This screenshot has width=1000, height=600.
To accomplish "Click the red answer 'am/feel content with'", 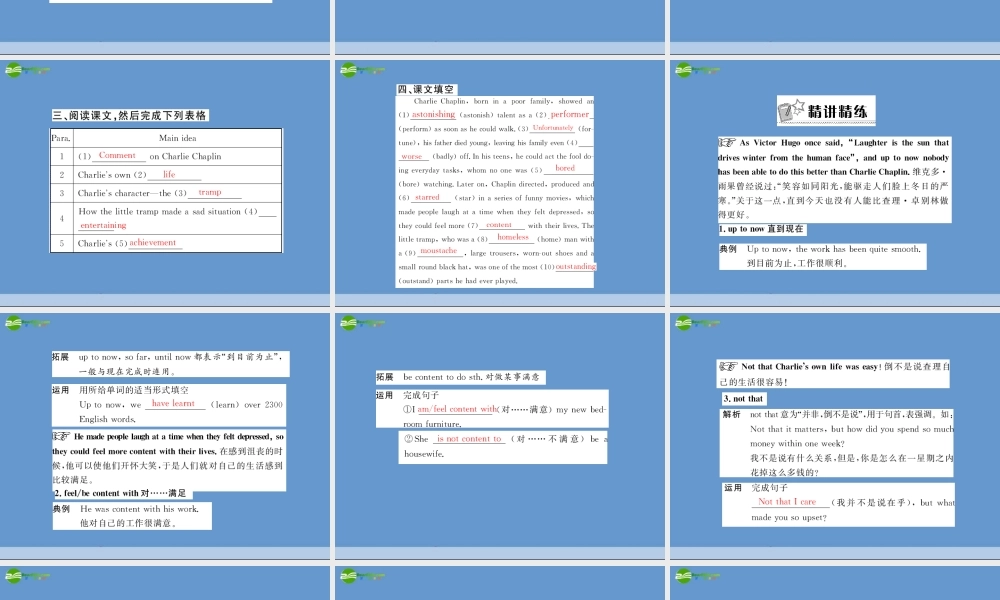I will (457, 409).
